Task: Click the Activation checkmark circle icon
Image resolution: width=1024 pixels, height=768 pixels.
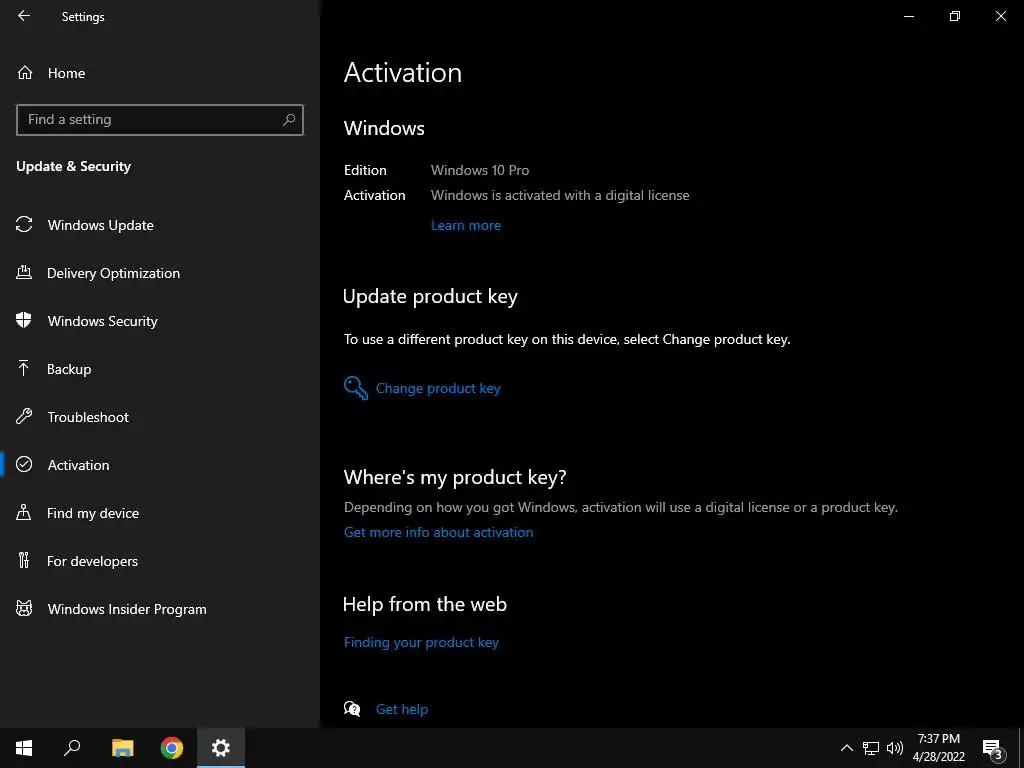Action: (24, 464)
